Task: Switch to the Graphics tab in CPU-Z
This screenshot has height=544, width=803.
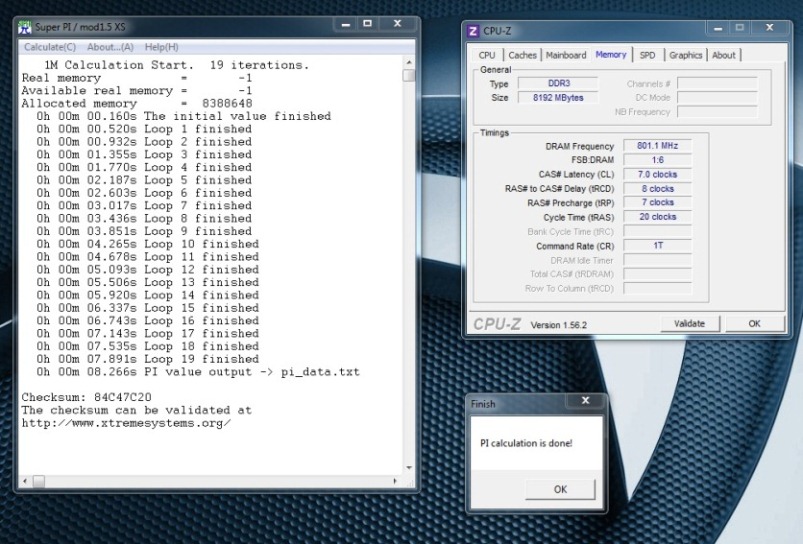Action: pyautogui.click(x=685, y=55)
